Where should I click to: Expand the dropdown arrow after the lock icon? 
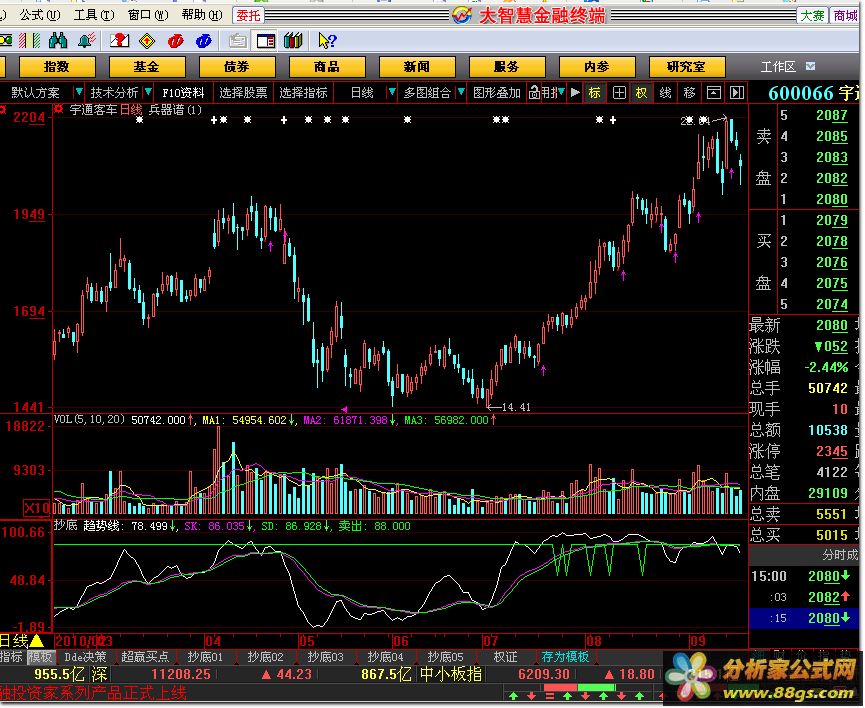pos(561,92)
